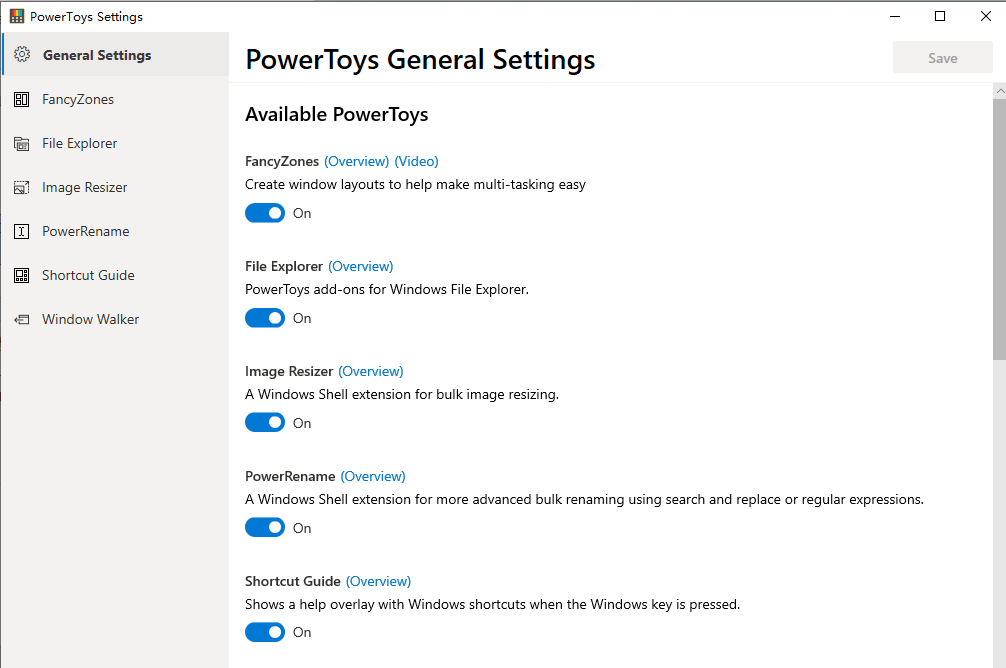Viewport: 1006px width, 668px height.
Task: Select the Shortcut Guide sidebar icon
Action: click(21, 275)
